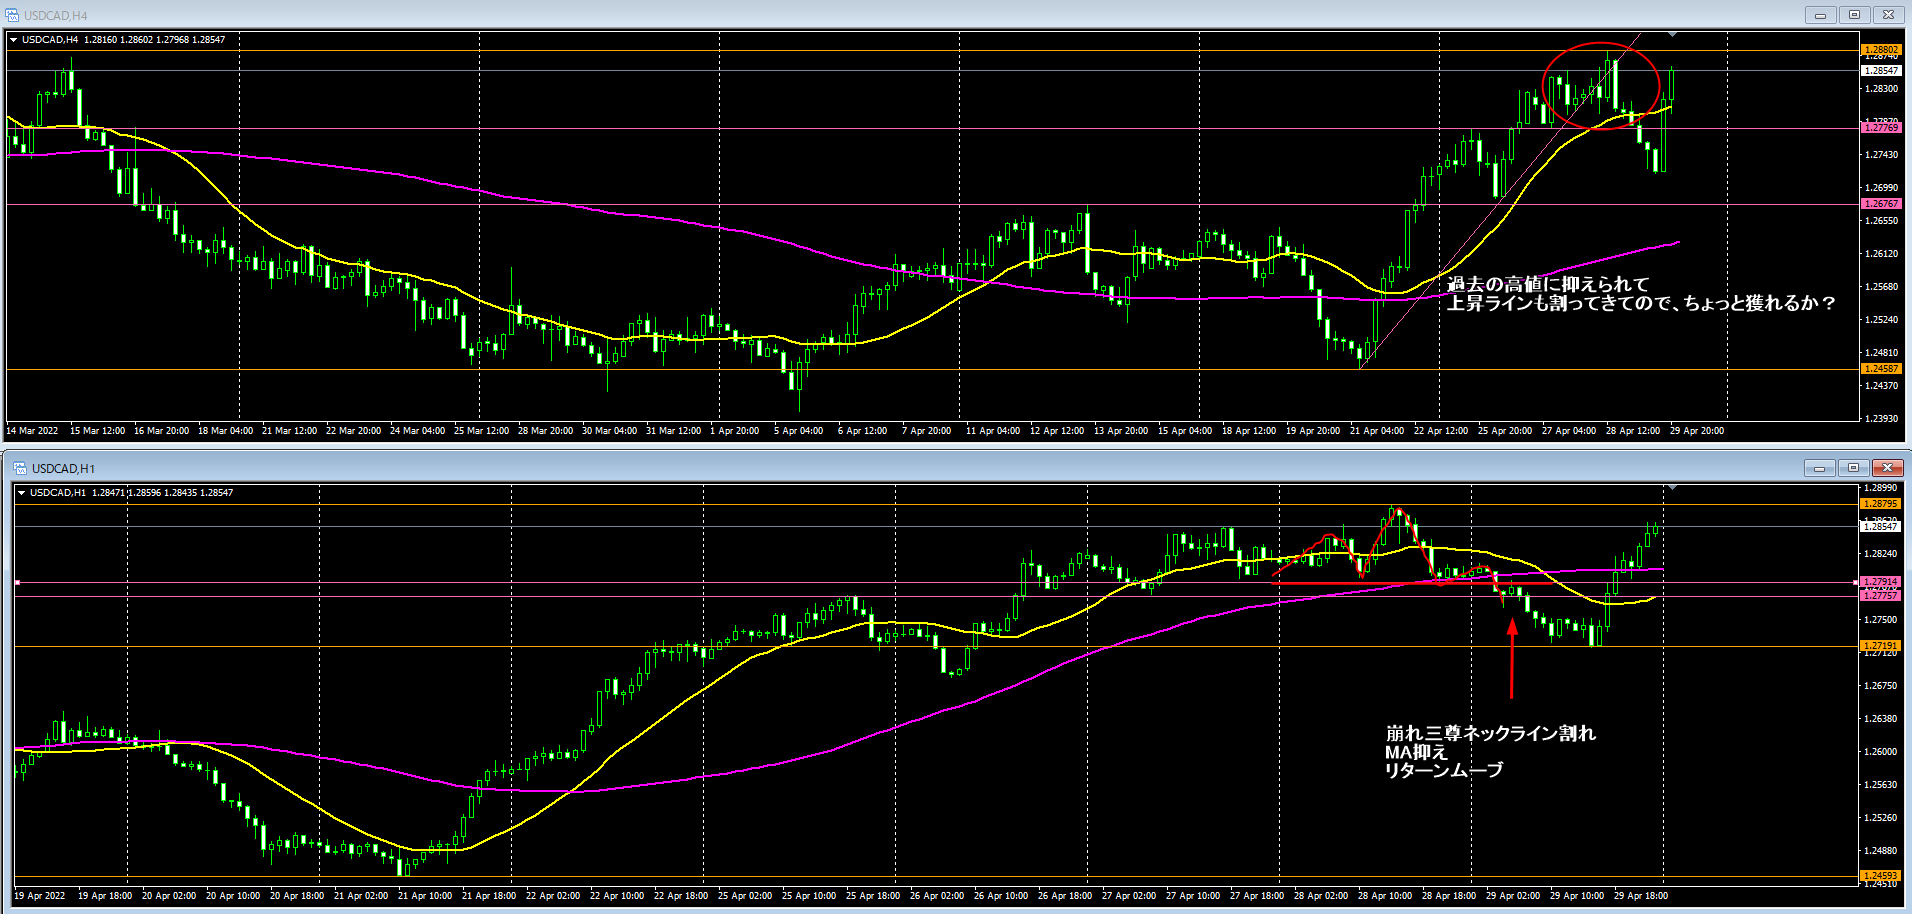Viewport: 1912px width, 914px height.
Task: Close the USDCAD,H4 chart window
Action: tap(1888, 15)
